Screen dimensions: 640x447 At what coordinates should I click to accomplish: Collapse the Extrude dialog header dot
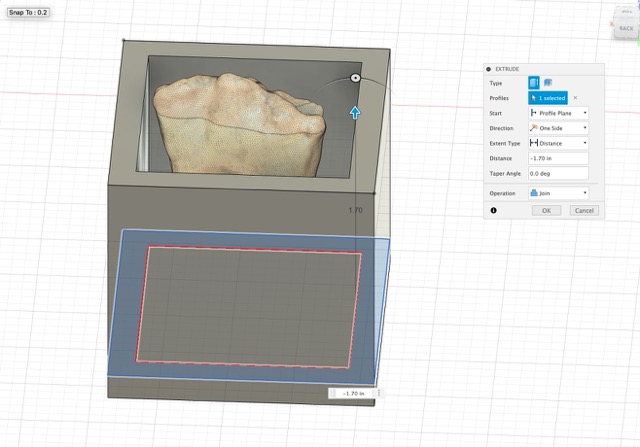(x=489, y=69)
